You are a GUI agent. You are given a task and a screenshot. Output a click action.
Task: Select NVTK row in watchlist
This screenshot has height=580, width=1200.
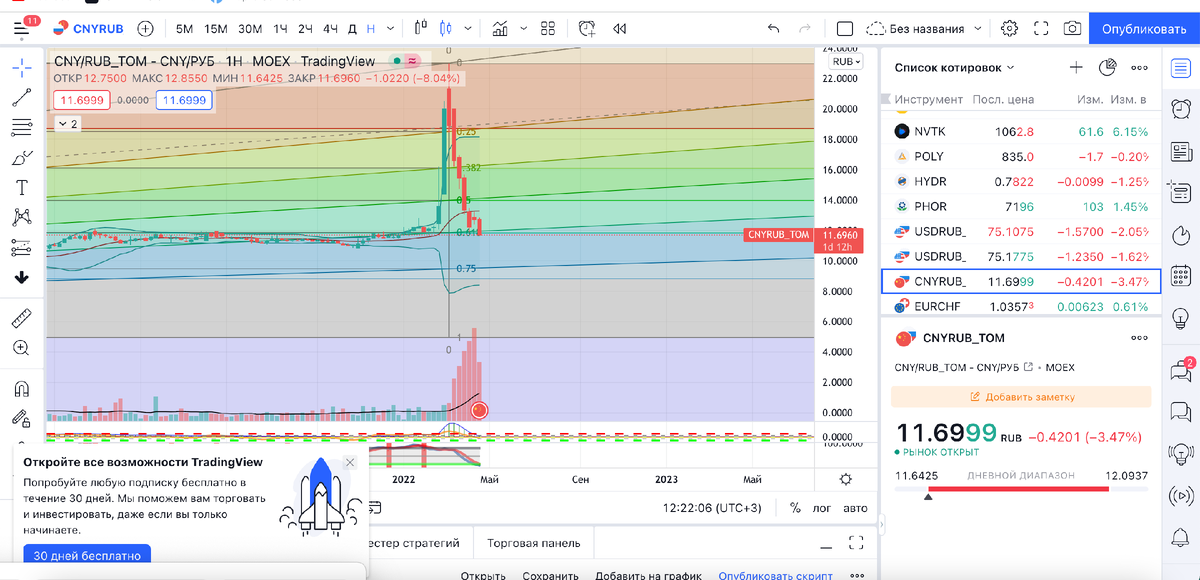1021,131
